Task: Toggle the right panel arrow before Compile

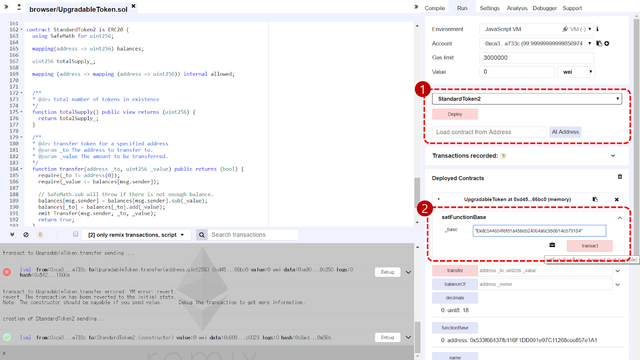Action: pyautogui.click(x=416, y=7)
